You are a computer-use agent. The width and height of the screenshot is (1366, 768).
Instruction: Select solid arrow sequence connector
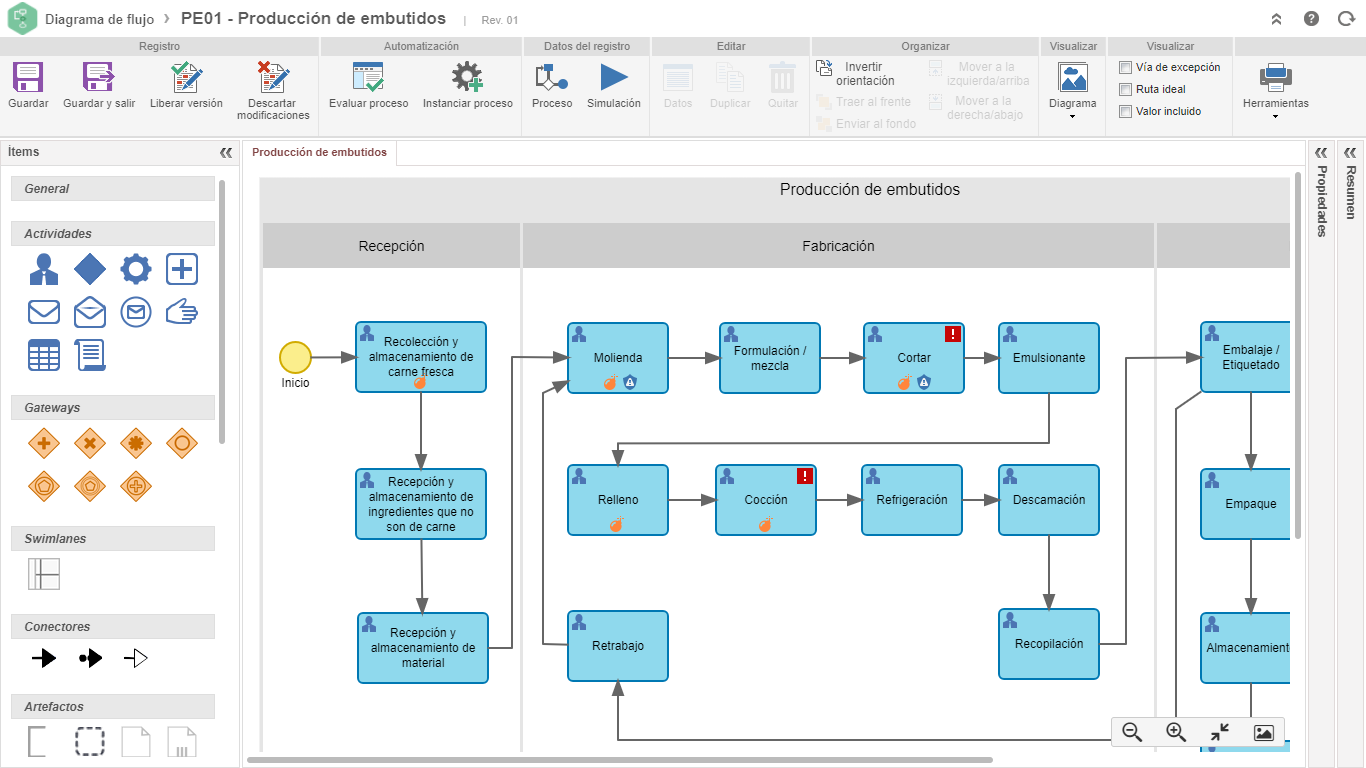pyautogui.click(x=43, y=658)
